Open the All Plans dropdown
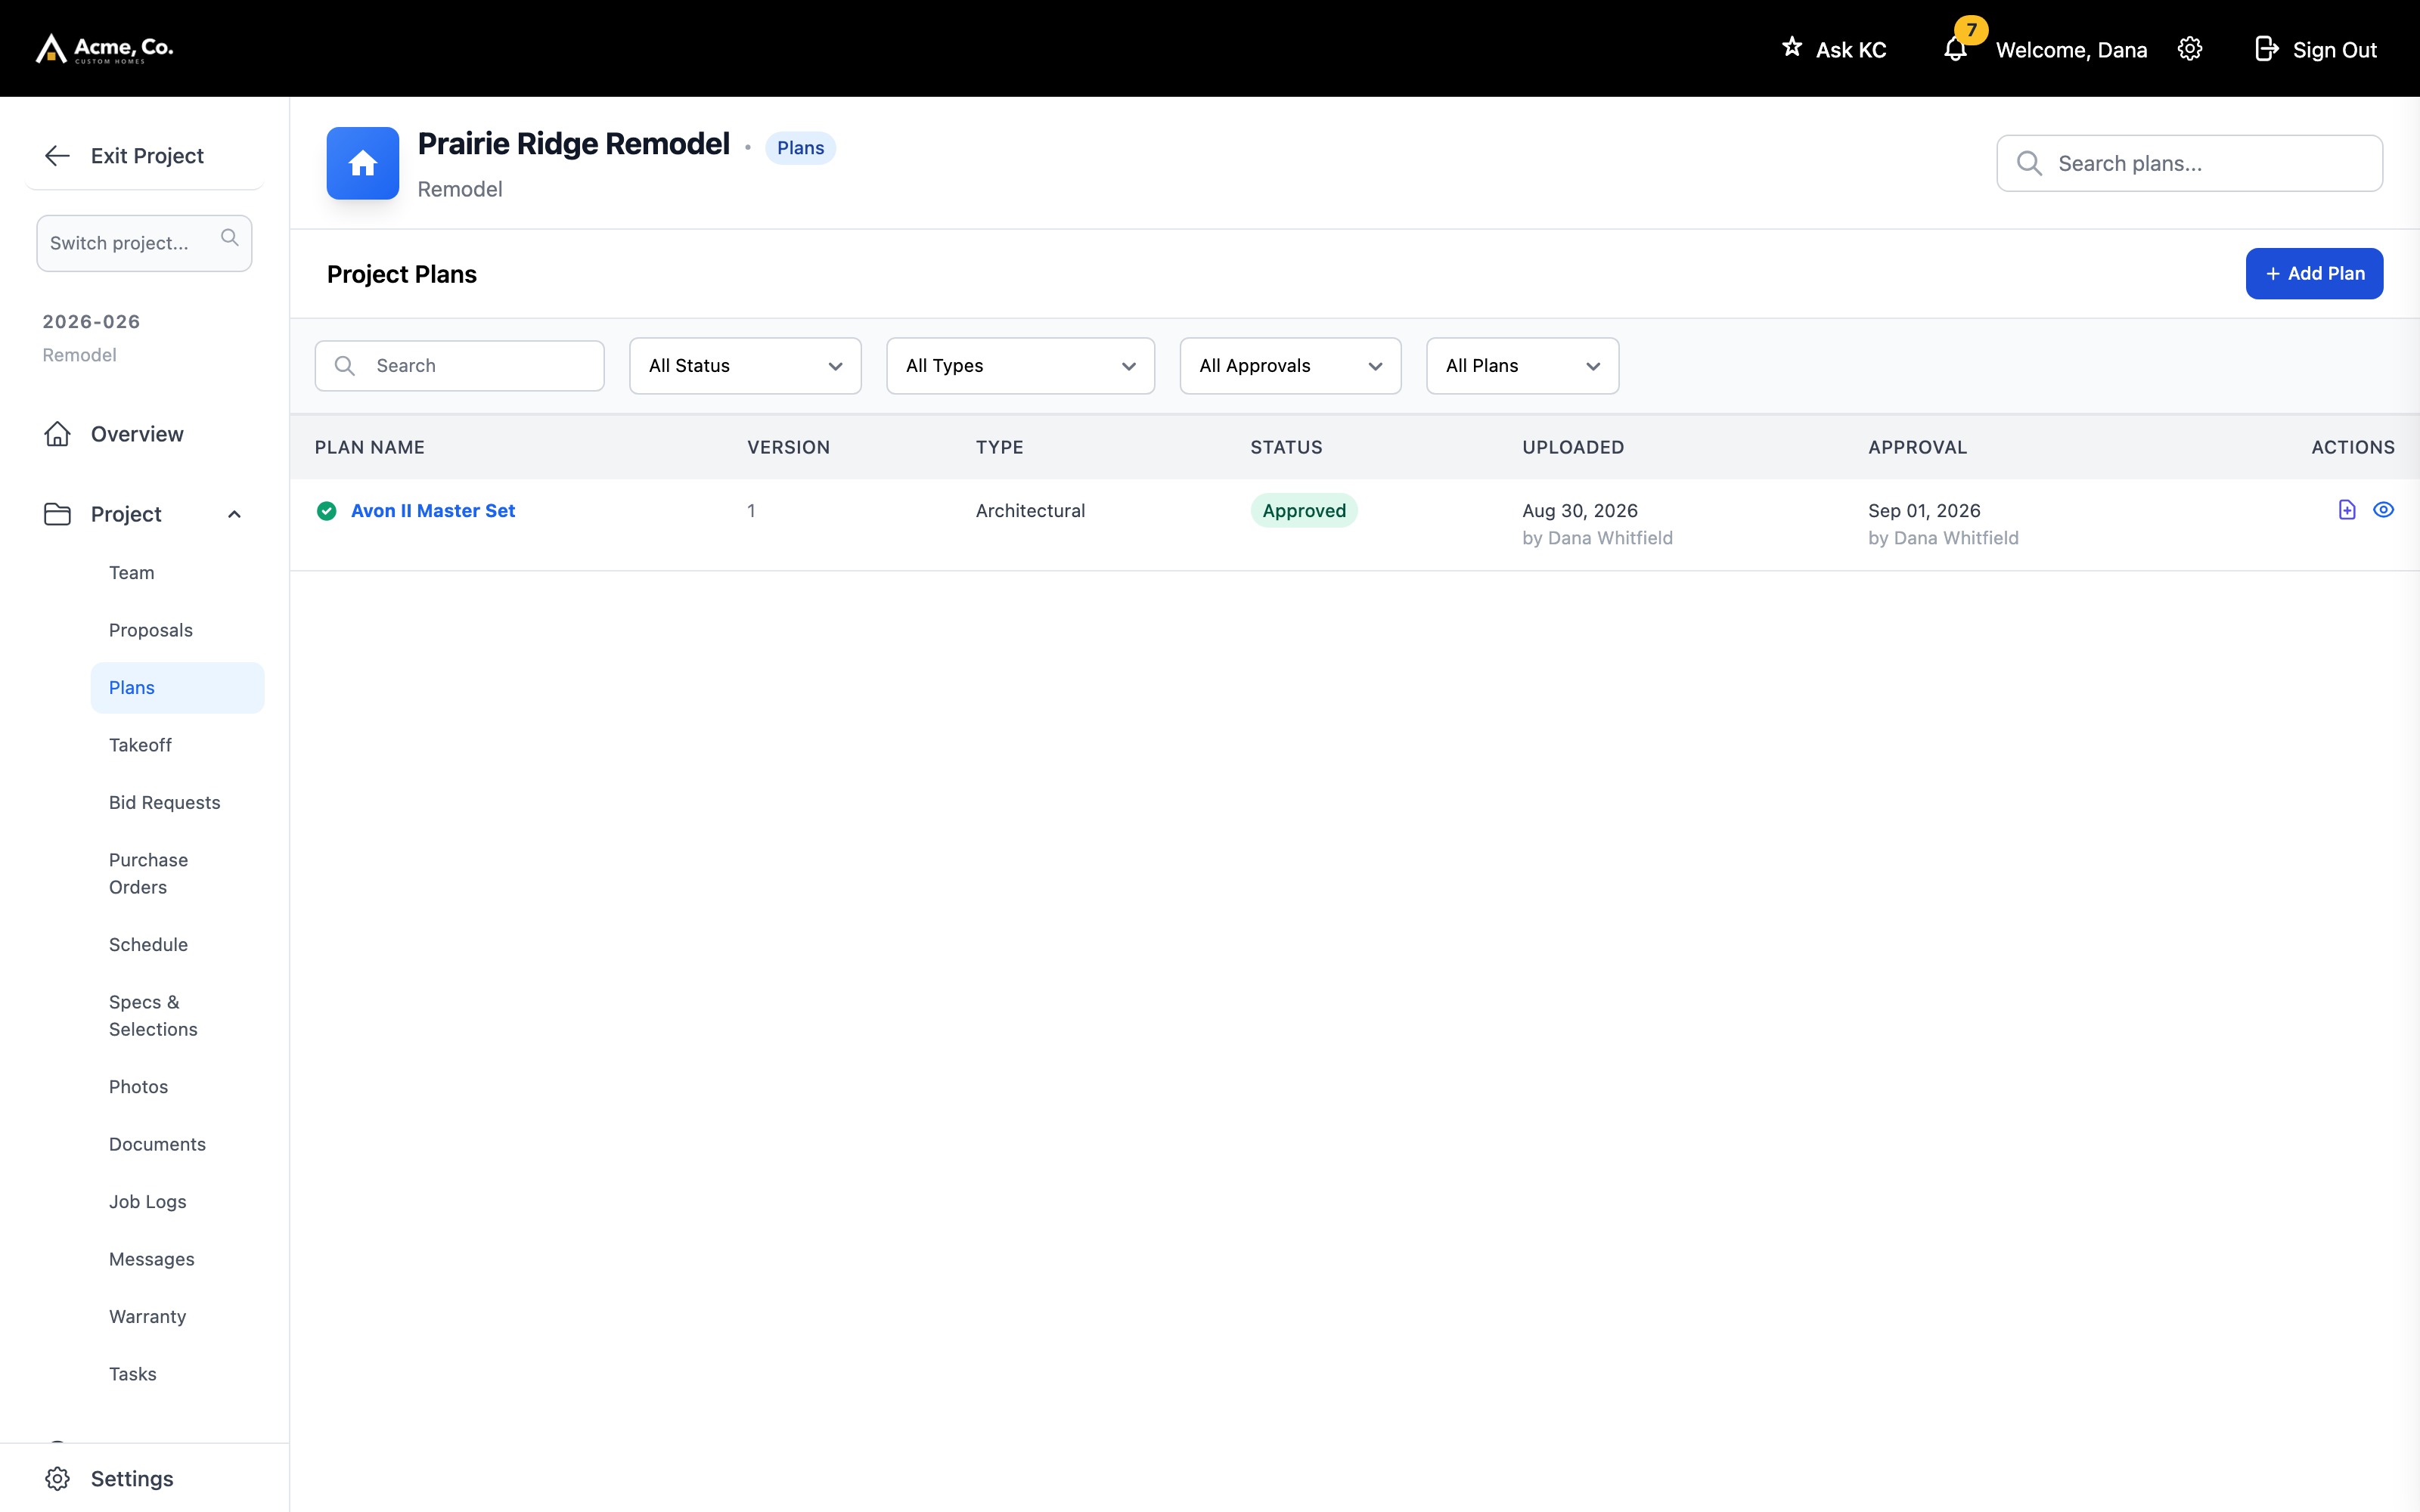 point(1522,366)
